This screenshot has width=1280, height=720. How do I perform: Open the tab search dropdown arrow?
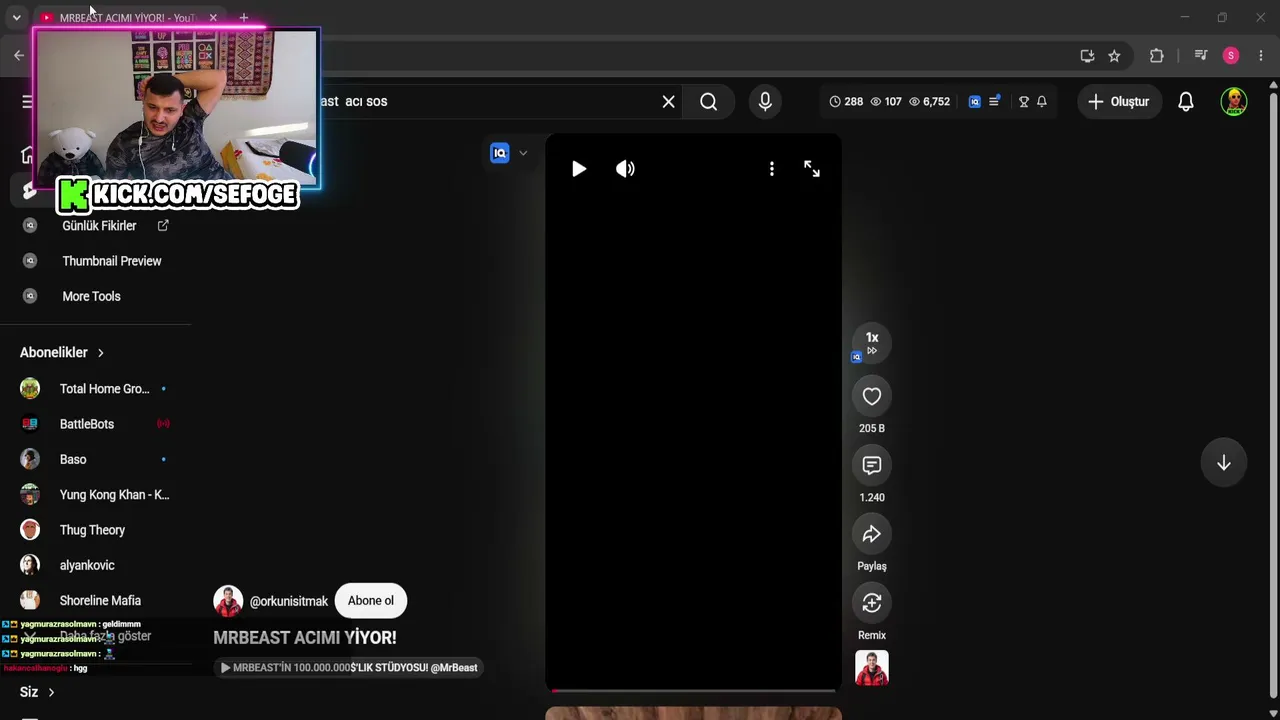[16, 18]
